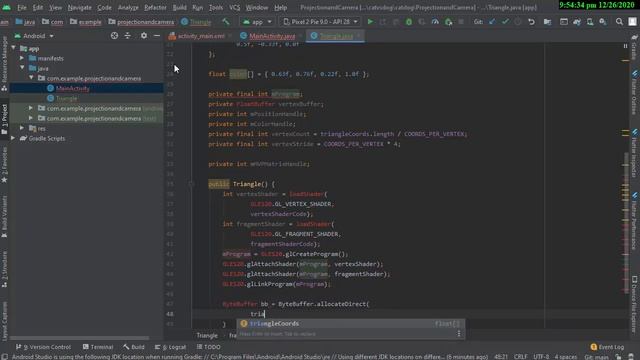Screen dimensions: 640x360
Task: Open the Version Control tool window
Action: [43, 347]
